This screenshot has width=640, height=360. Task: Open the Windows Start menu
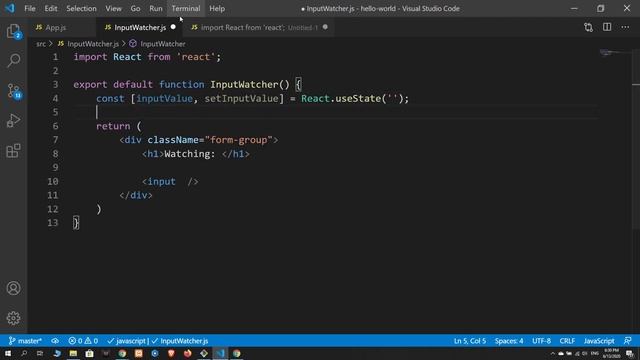pyautogui.click(x=8, y=353)
